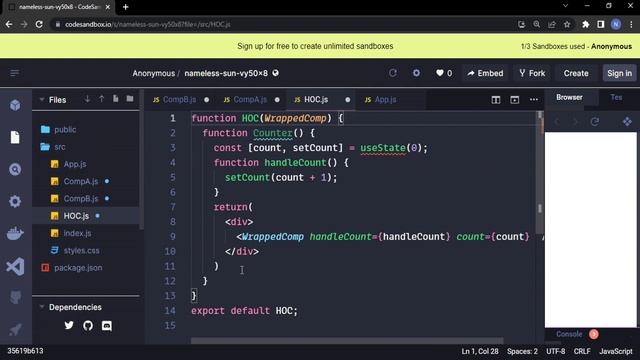Create a new file with the file icon
The width and height of the screenshot is (640, 360).
coord(116,99)
